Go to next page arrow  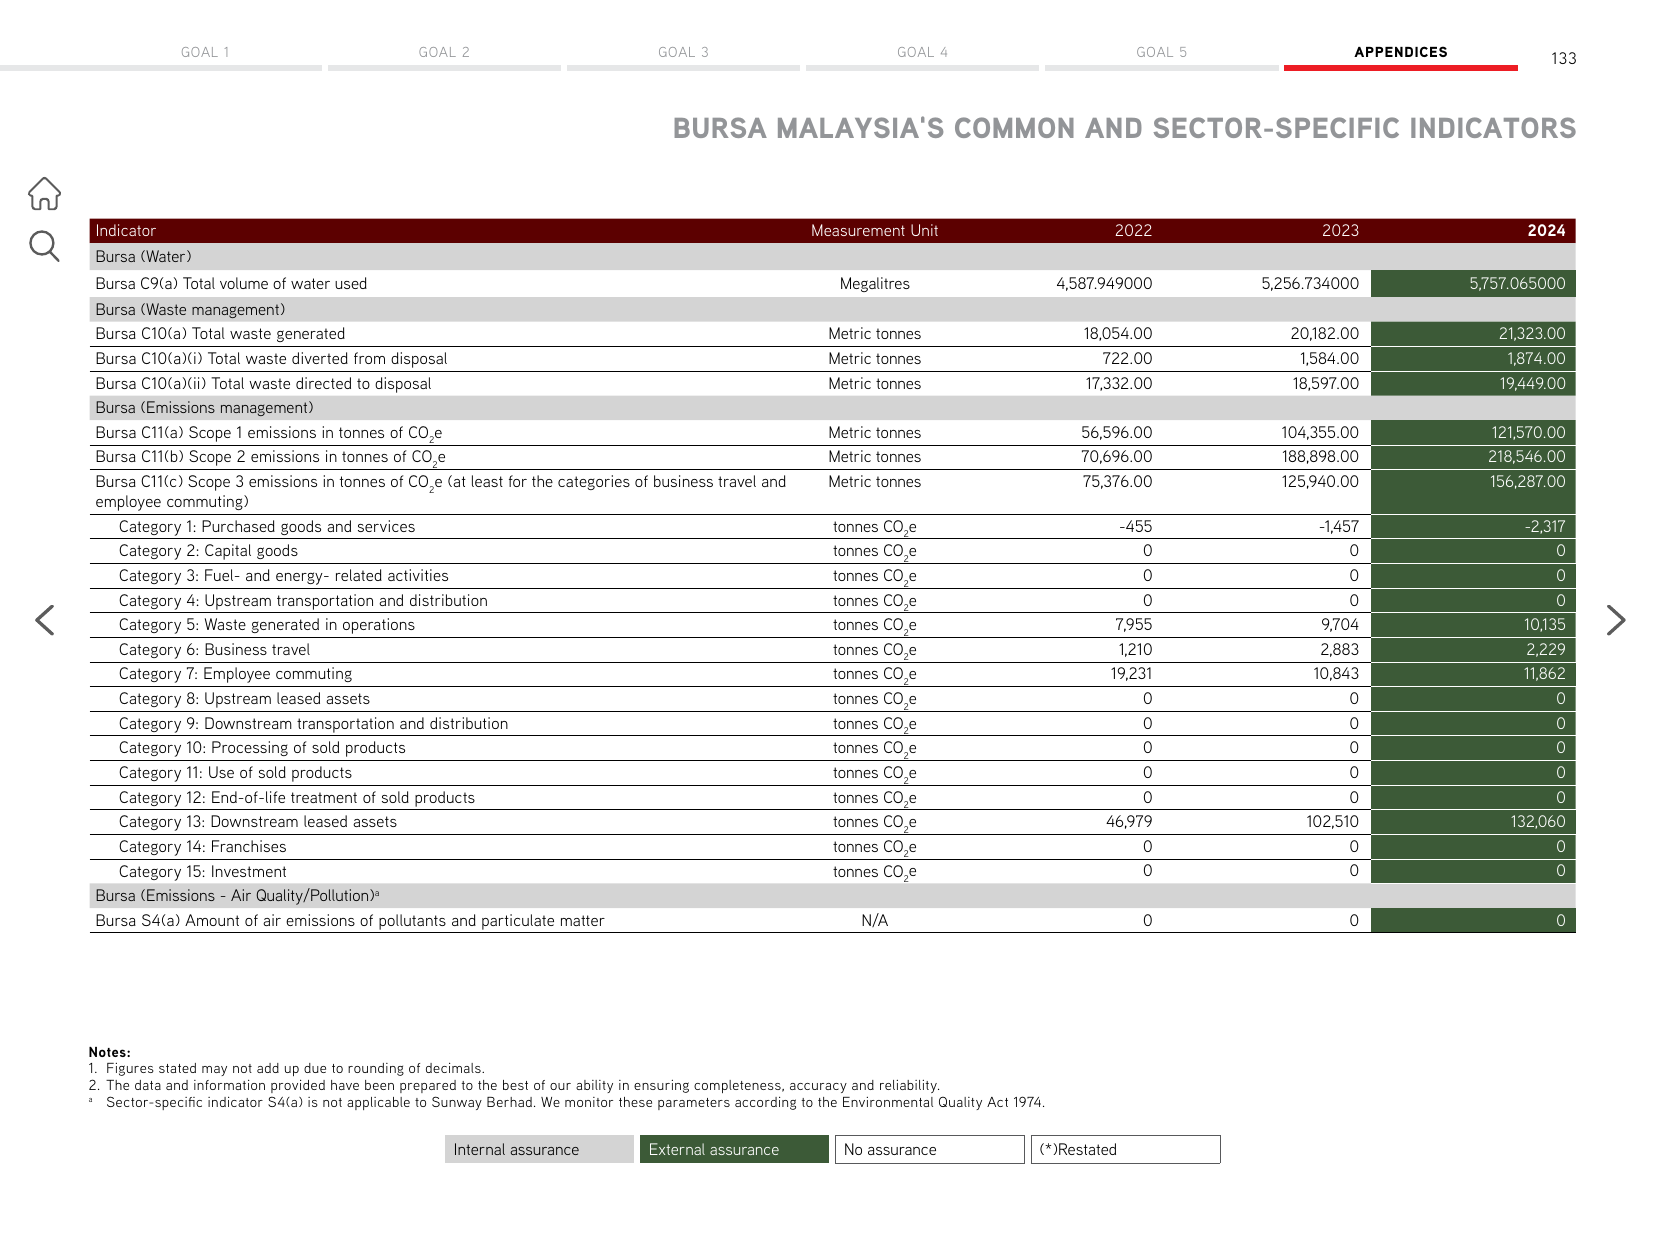[1616, 620]
